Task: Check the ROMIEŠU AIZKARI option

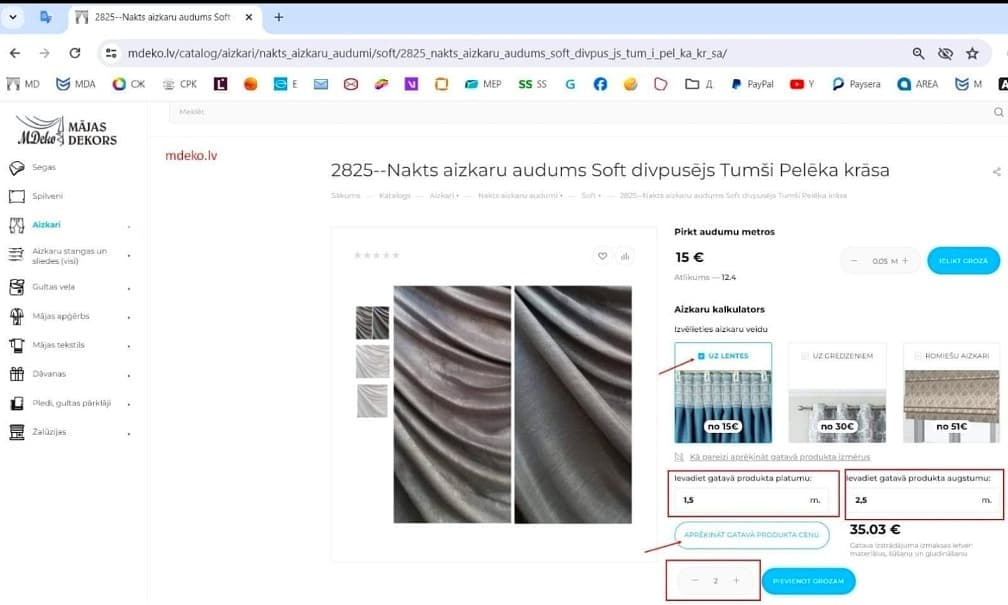Action: coord(918,356)
